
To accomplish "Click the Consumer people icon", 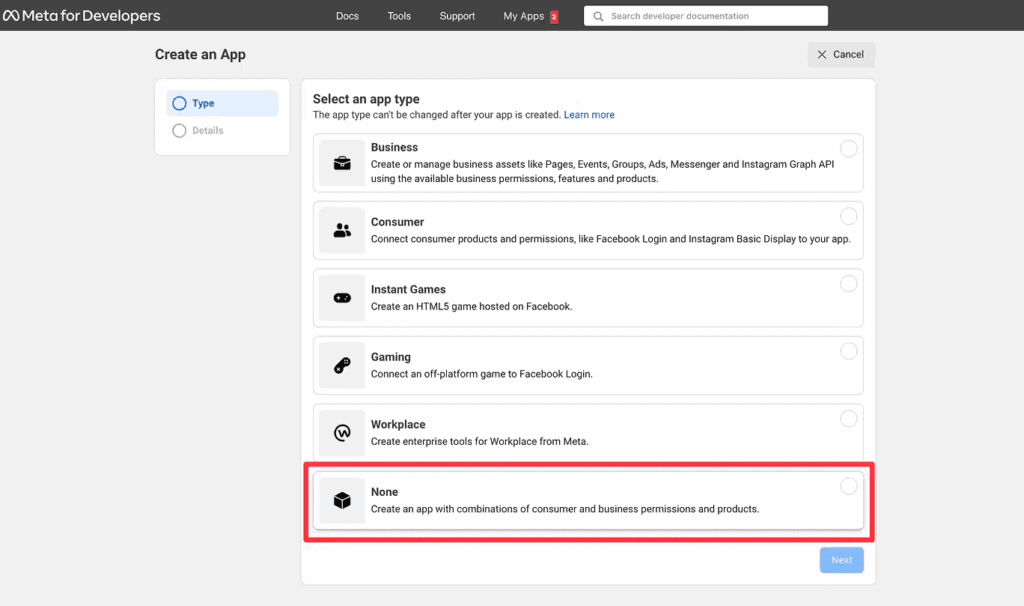I will (x=341, y=229).
